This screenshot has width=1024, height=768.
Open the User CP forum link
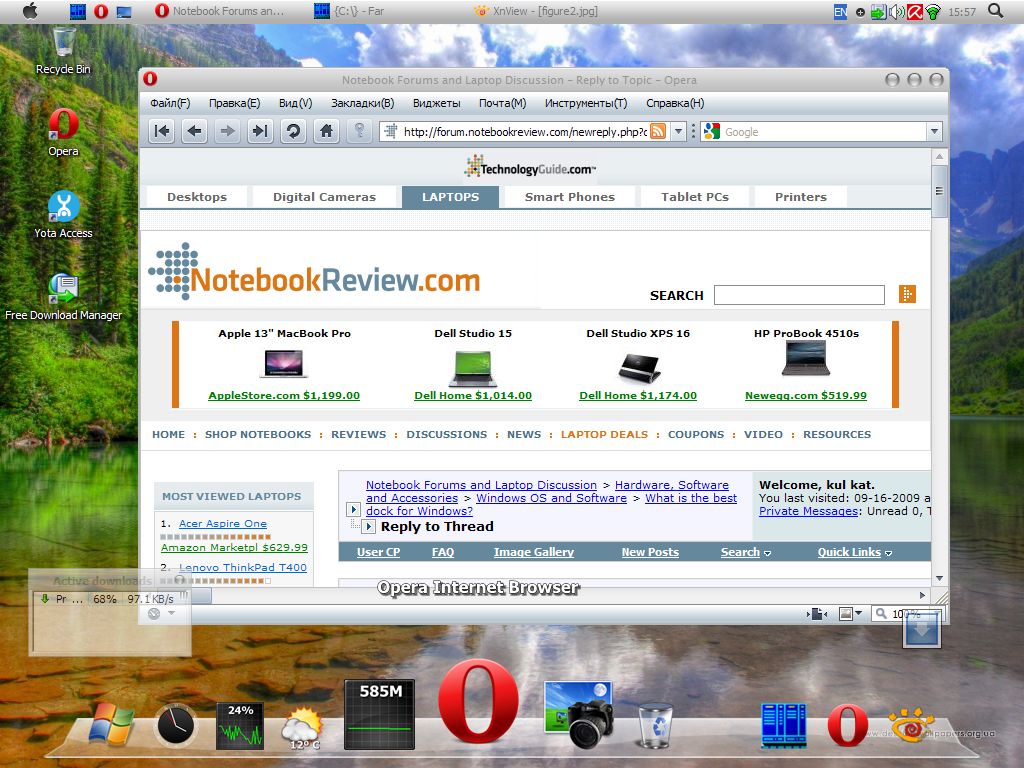pyautogui.click(x=378, y=552)
